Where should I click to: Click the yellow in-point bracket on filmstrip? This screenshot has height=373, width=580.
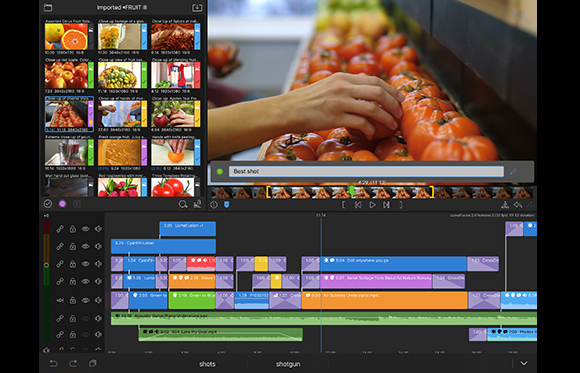(x=269, y=192)
